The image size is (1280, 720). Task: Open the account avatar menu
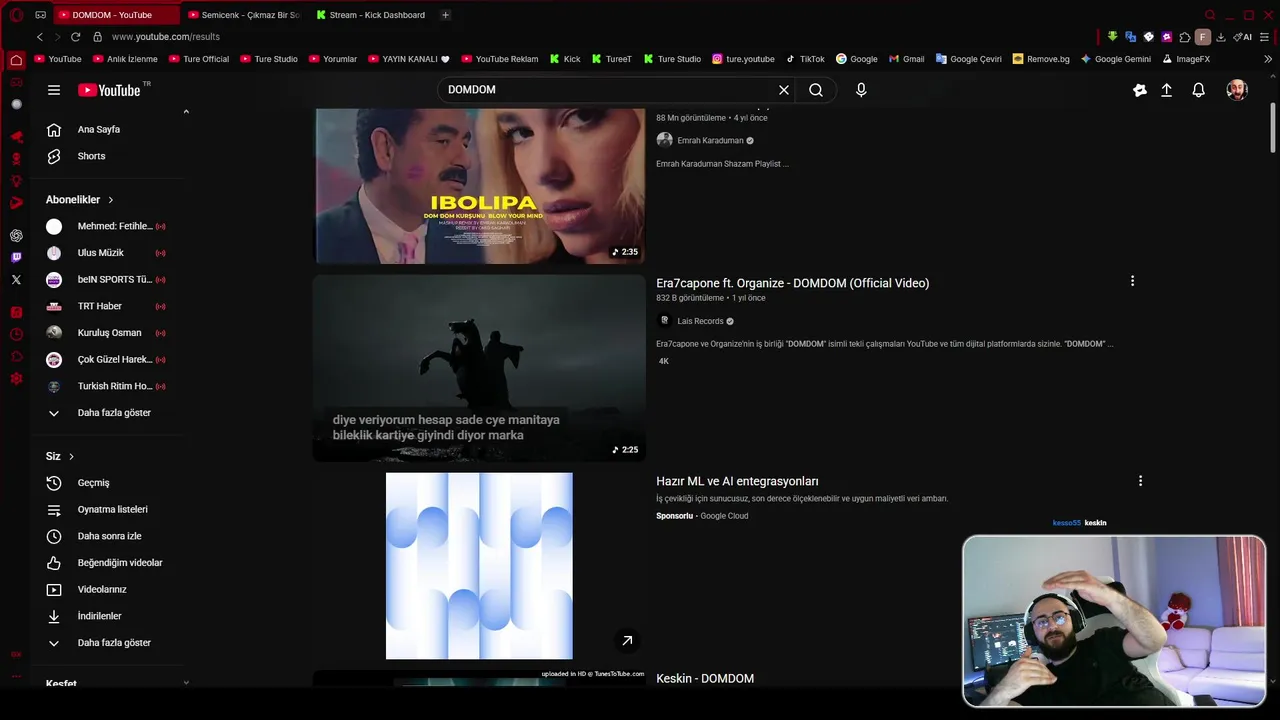tap(1237, 90)
